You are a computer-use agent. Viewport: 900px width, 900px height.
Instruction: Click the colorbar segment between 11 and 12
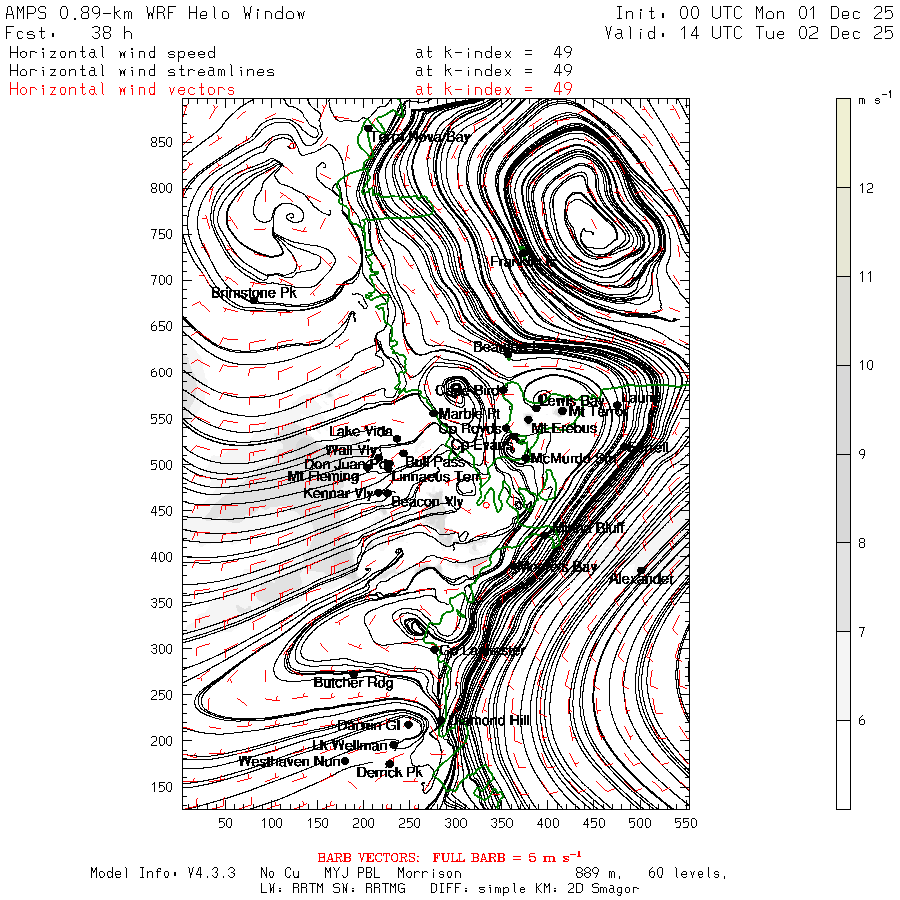[843, 232]
